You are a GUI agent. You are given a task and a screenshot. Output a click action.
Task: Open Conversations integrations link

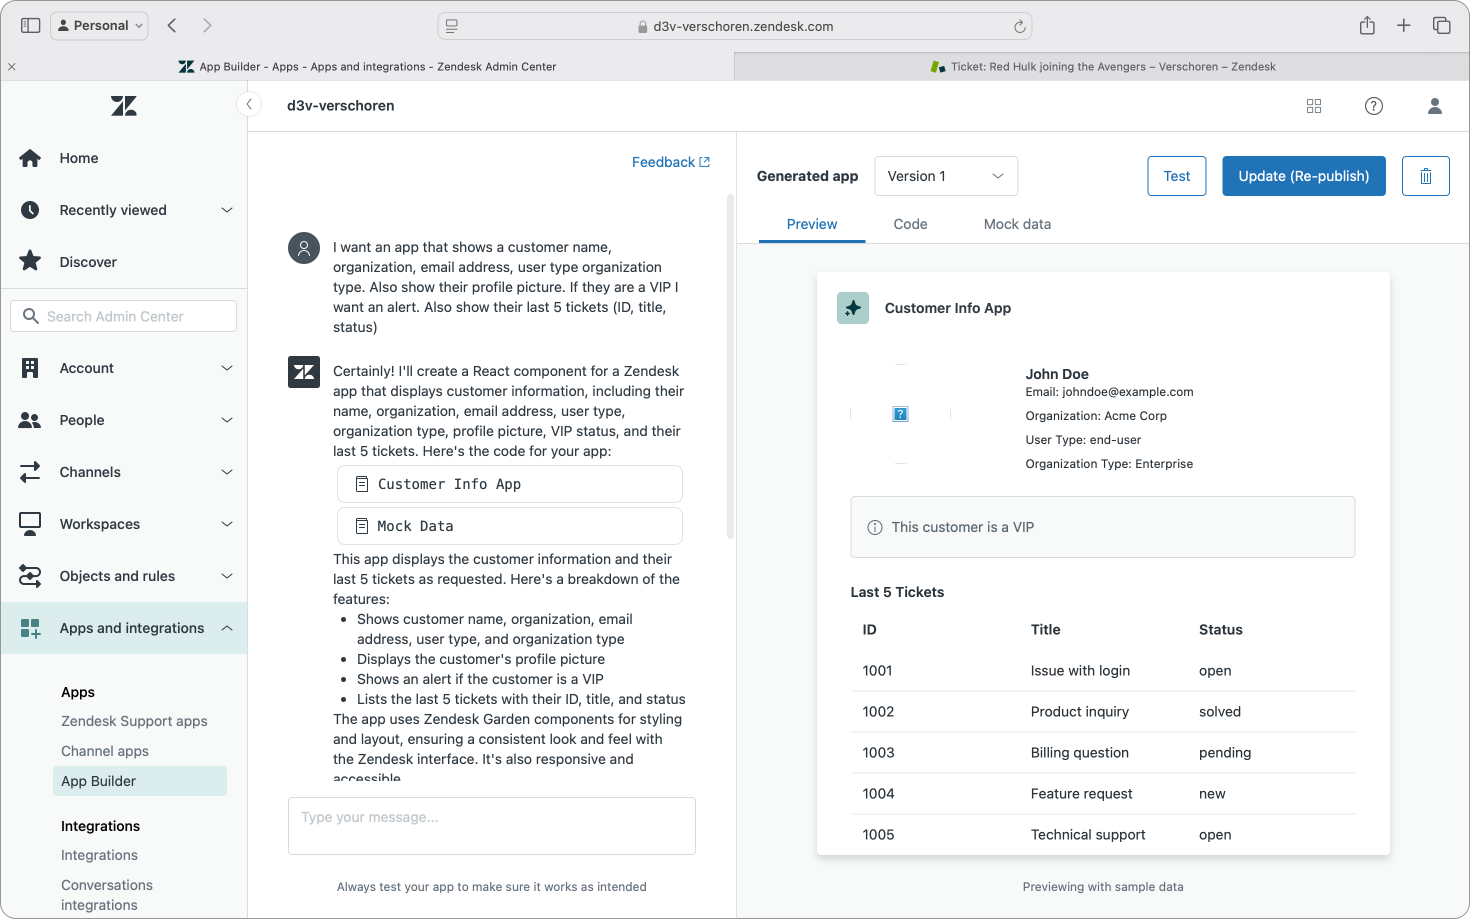tap(107, 895)
